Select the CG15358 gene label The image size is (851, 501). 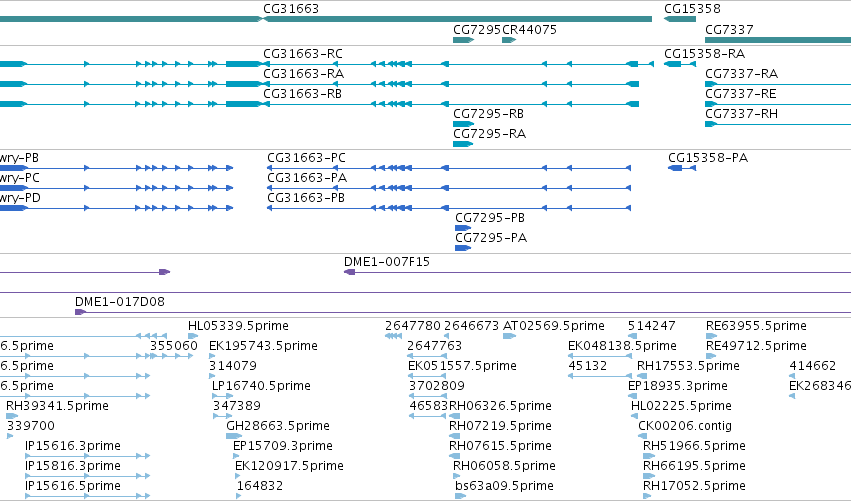(x=693, y=9)
